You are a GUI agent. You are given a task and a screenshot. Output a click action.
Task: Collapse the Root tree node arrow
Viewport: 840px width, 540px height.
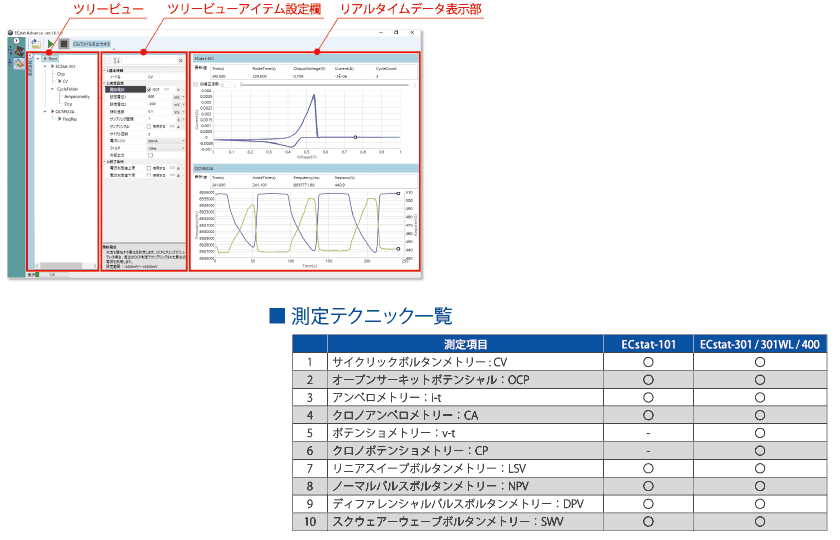point(38,58)
